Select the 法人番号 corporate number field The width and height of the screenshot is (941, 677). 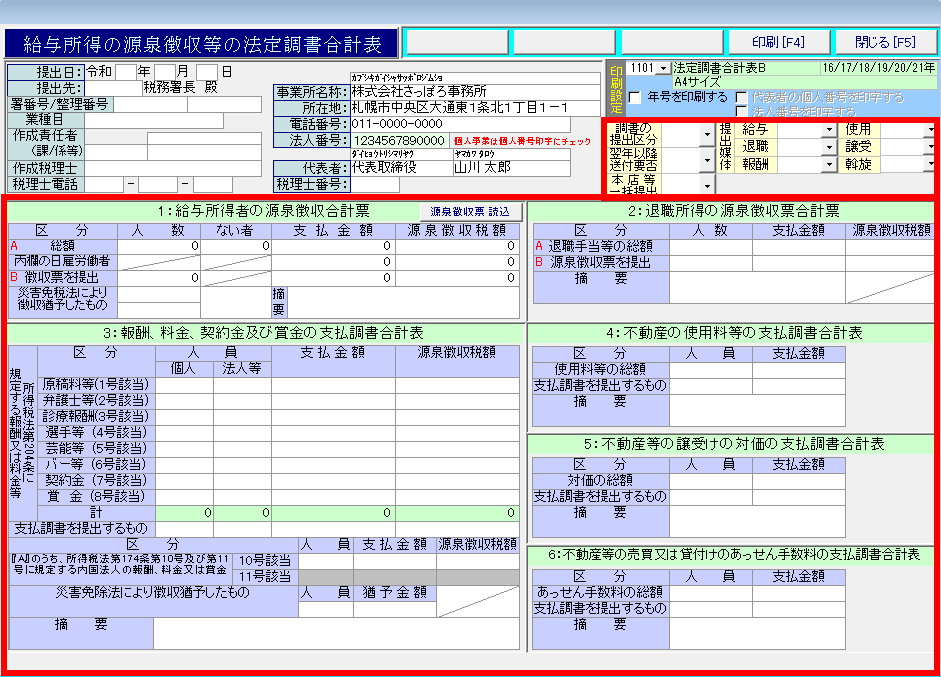pos(400,140)
